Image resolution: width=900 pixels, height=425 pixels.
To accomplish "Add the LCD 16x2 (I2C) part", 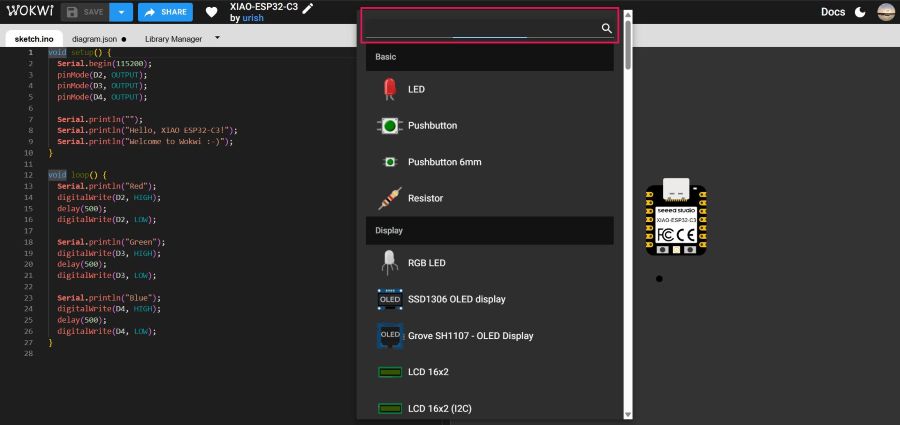I will [490, 409].
